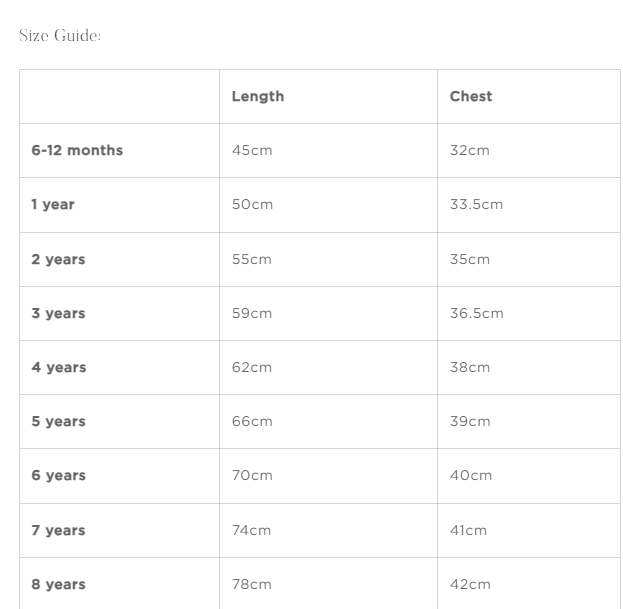Click the 39cm chest value
The width and height of the screenshot is (623, 609).
coord(470,421)
